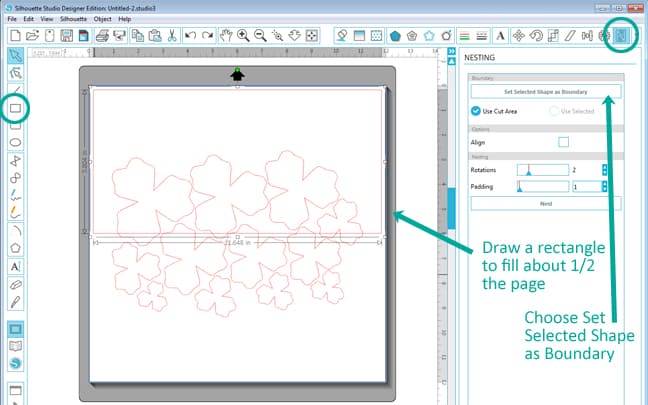Pick the Eraser tool
Image resolution: width=648 pixels, height=405 pixels.
[15, 284]
